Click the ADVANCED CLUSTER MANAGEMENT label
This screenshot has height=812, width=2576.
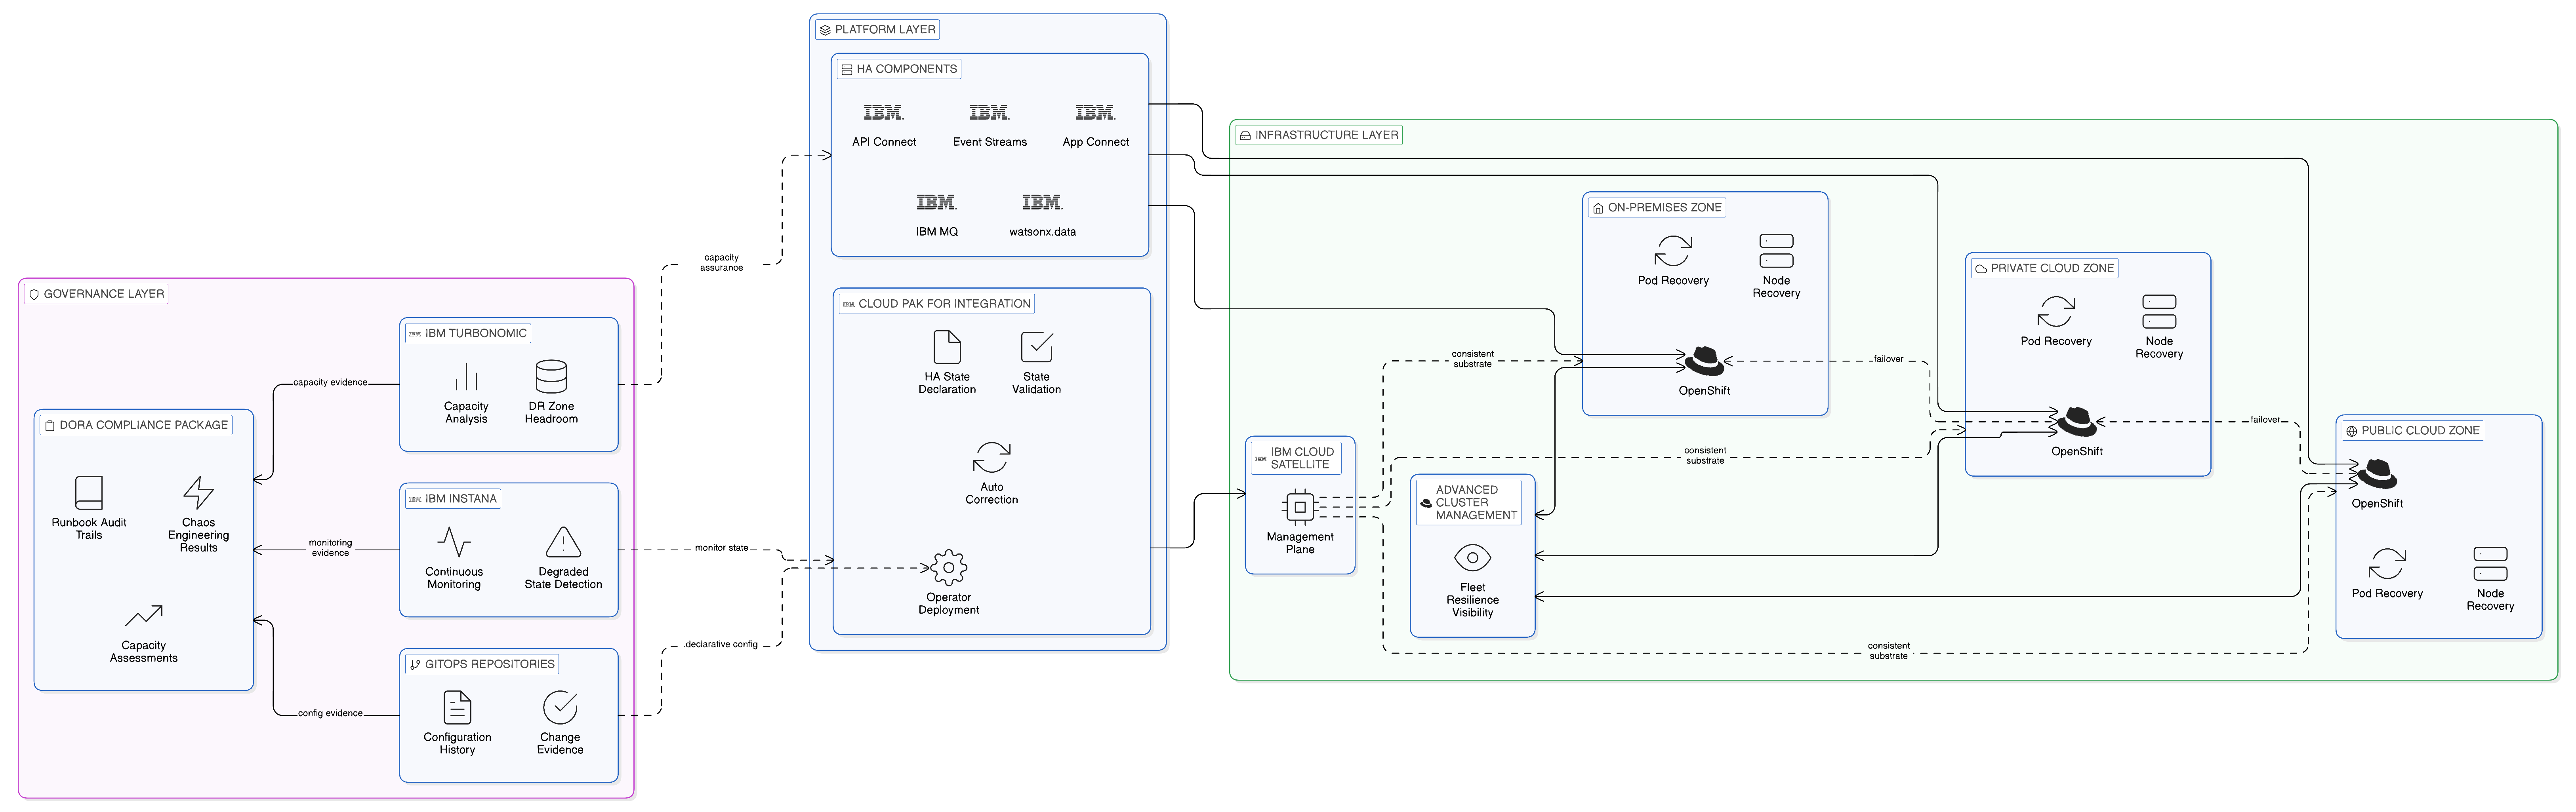[1469, 503]
